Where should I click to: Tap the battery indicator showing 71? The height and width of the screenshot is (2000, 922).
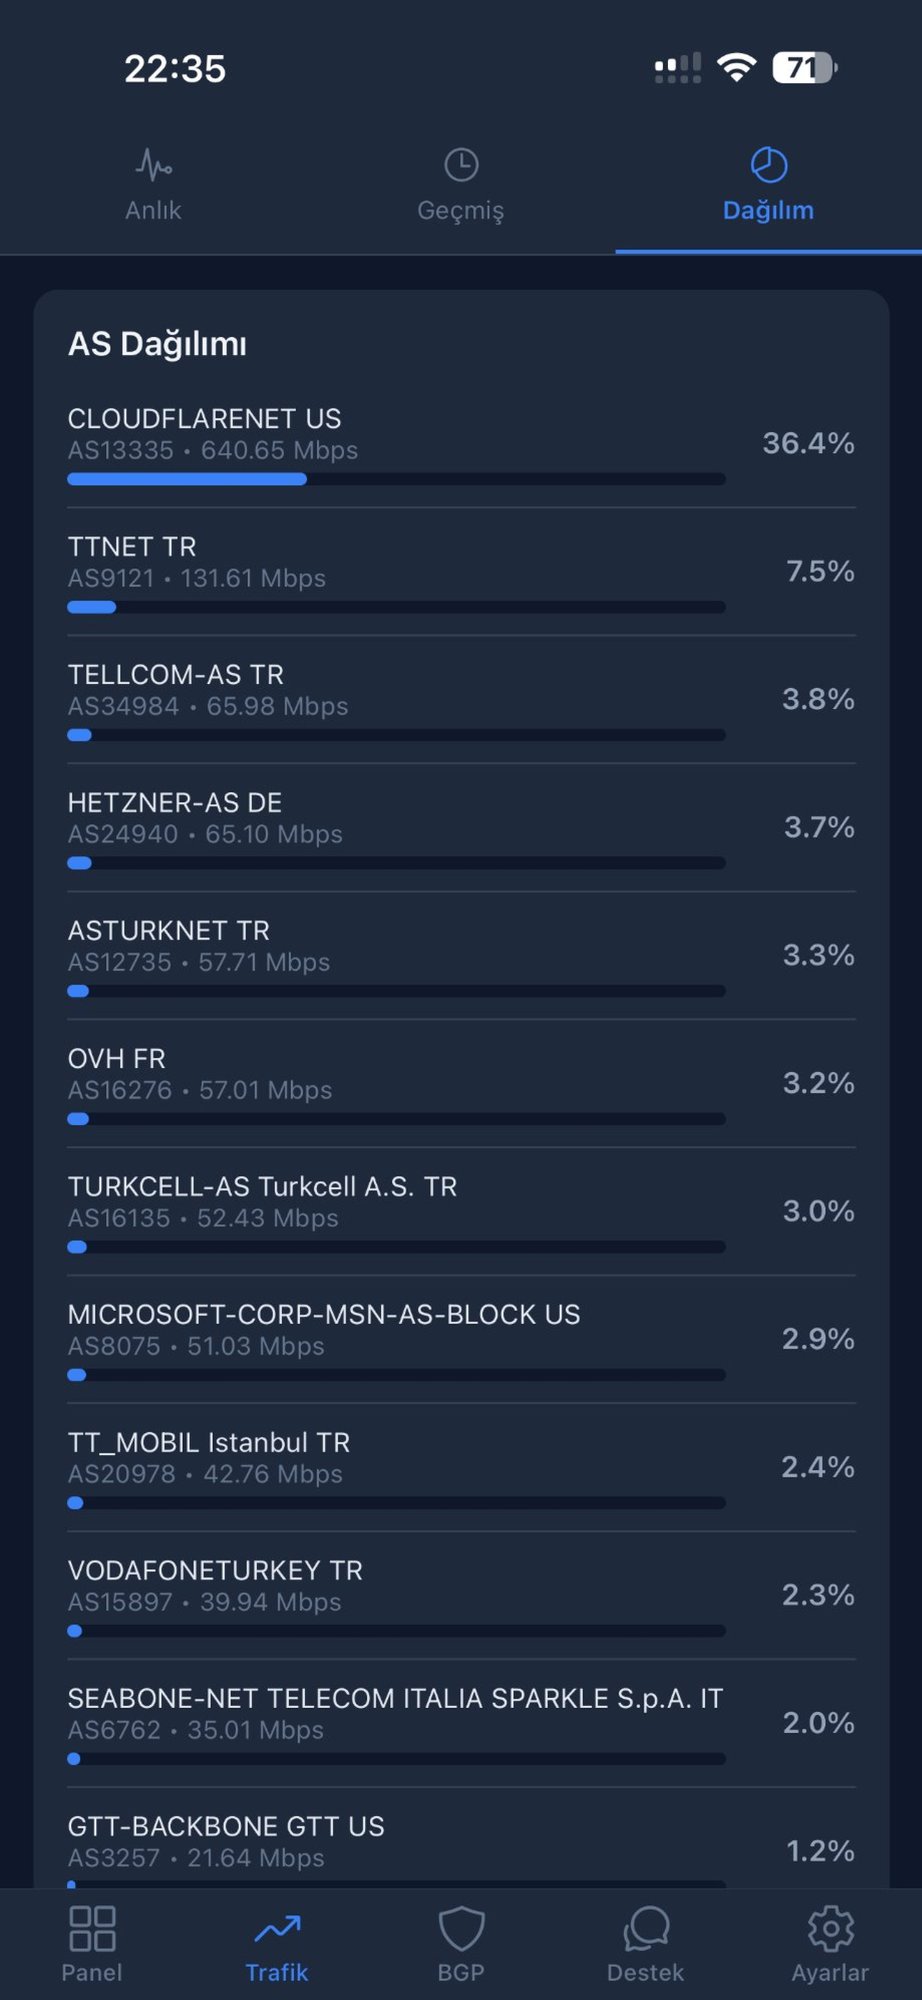click(x=804, y=68)
